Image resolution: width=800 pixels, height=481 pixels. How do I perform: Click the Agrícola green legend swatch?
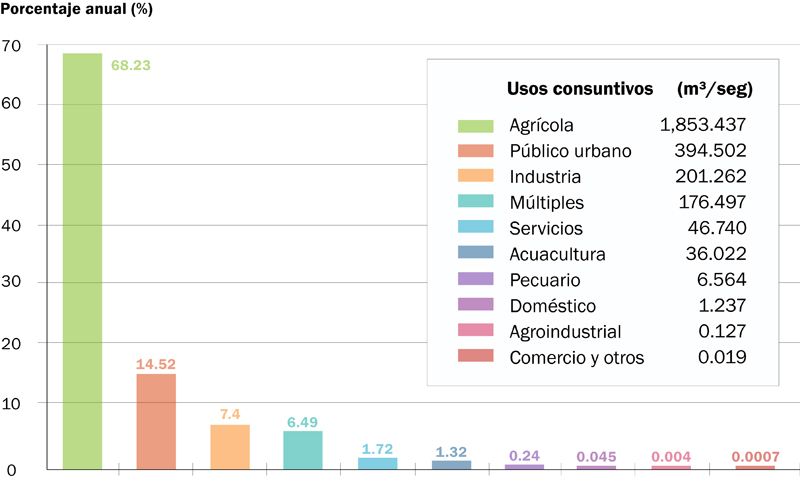(477, 126)
